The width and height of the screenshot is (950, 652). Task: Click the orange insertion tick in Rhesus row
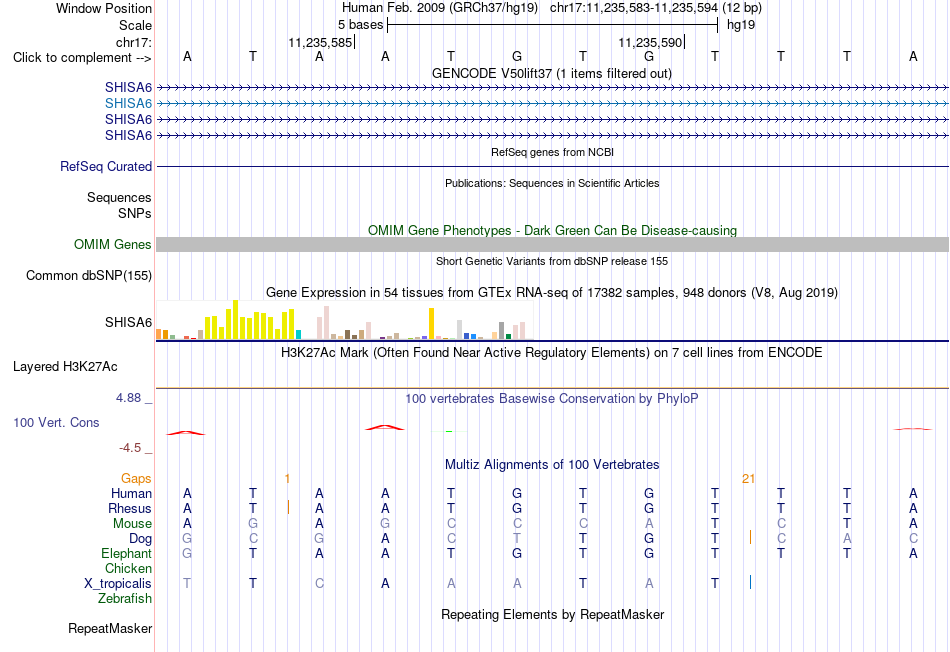coord(288,507)
